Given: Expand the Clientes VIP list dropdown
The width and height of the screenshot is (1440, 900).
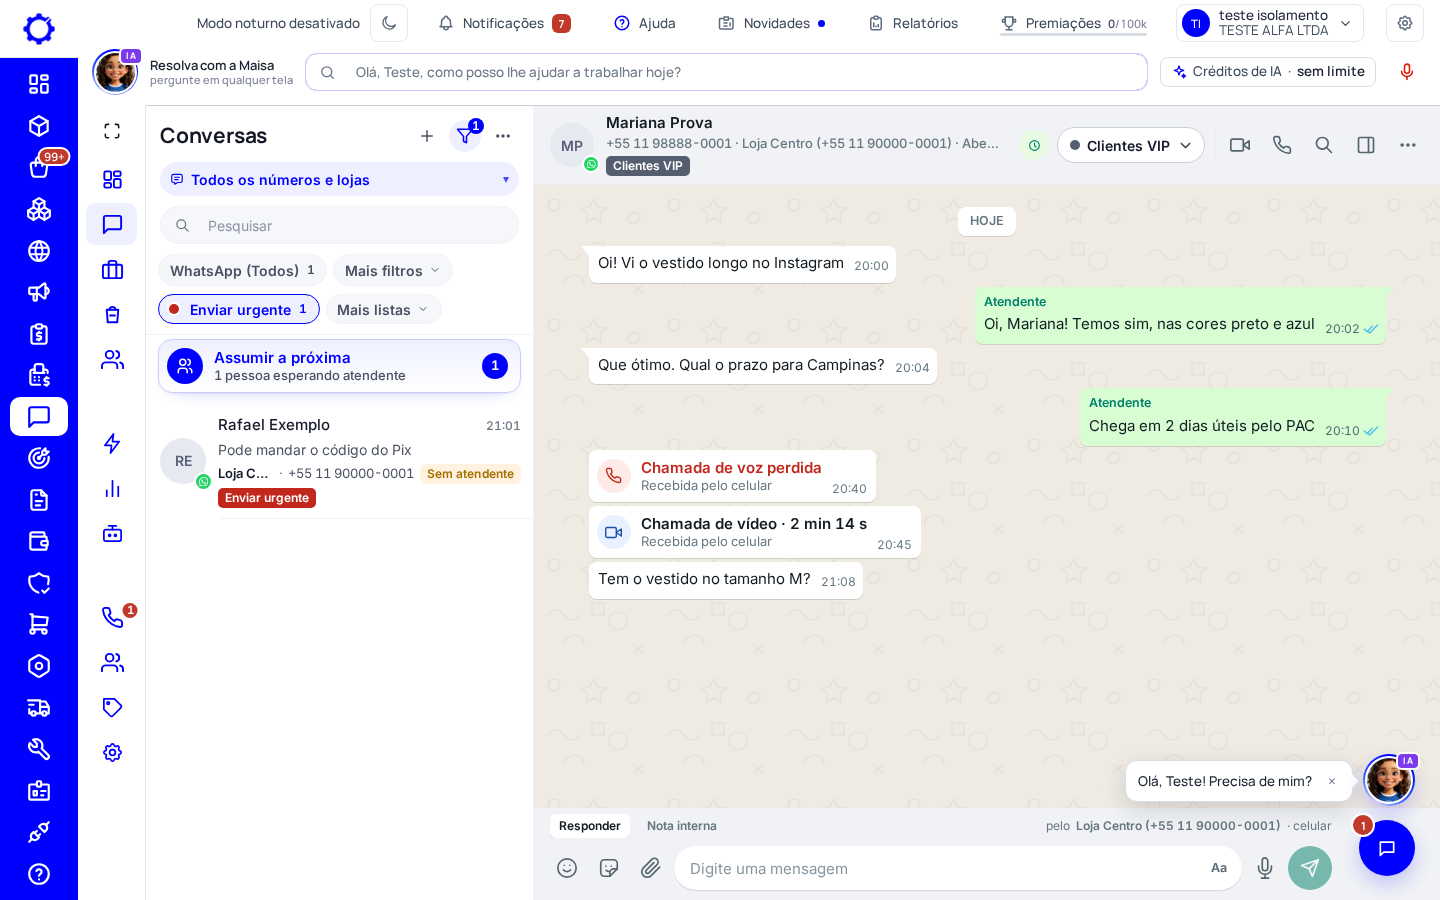Looking at the screenshot, I should [x=1130, y=145].
